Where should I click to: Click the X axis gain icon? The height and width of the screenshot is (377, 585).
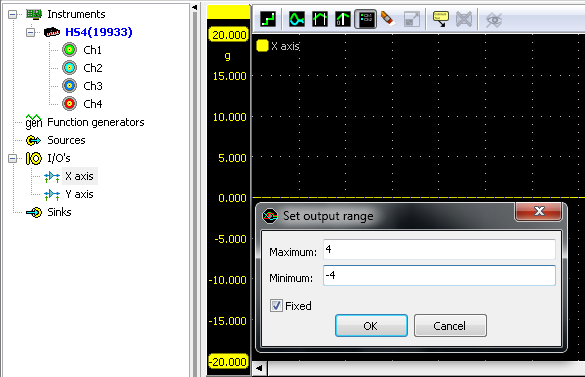pyautogui.click(x=52, y=176)
